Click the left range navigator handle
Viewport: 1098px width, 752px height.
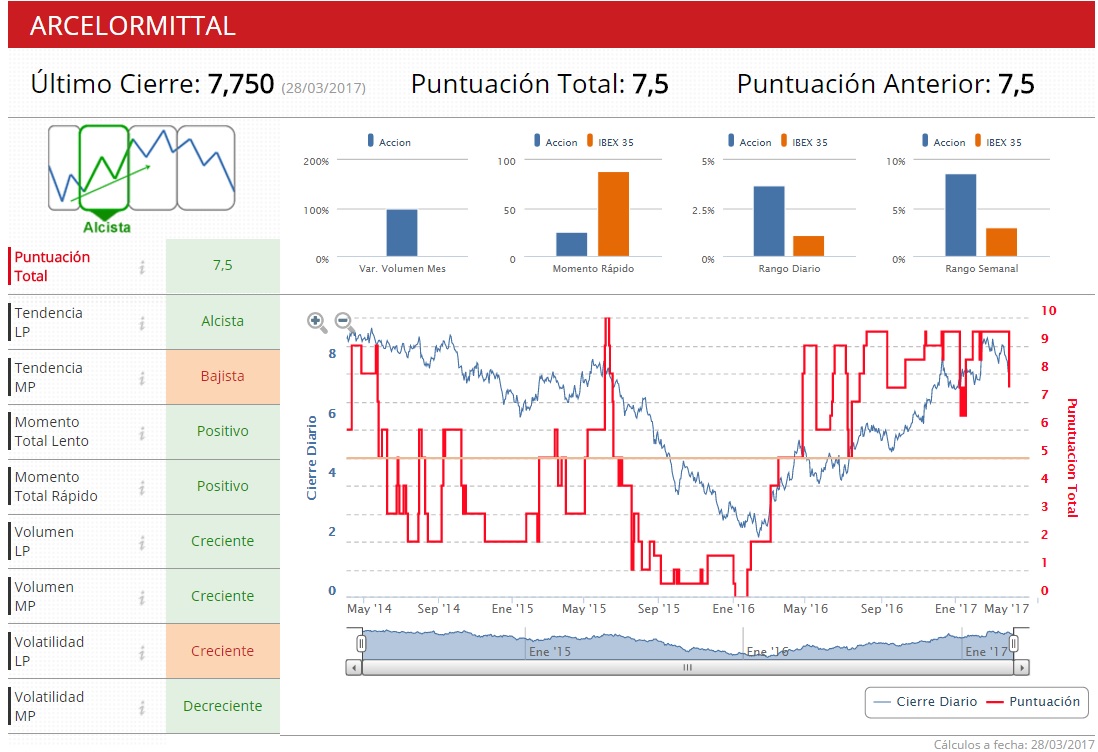pos(361,643)
